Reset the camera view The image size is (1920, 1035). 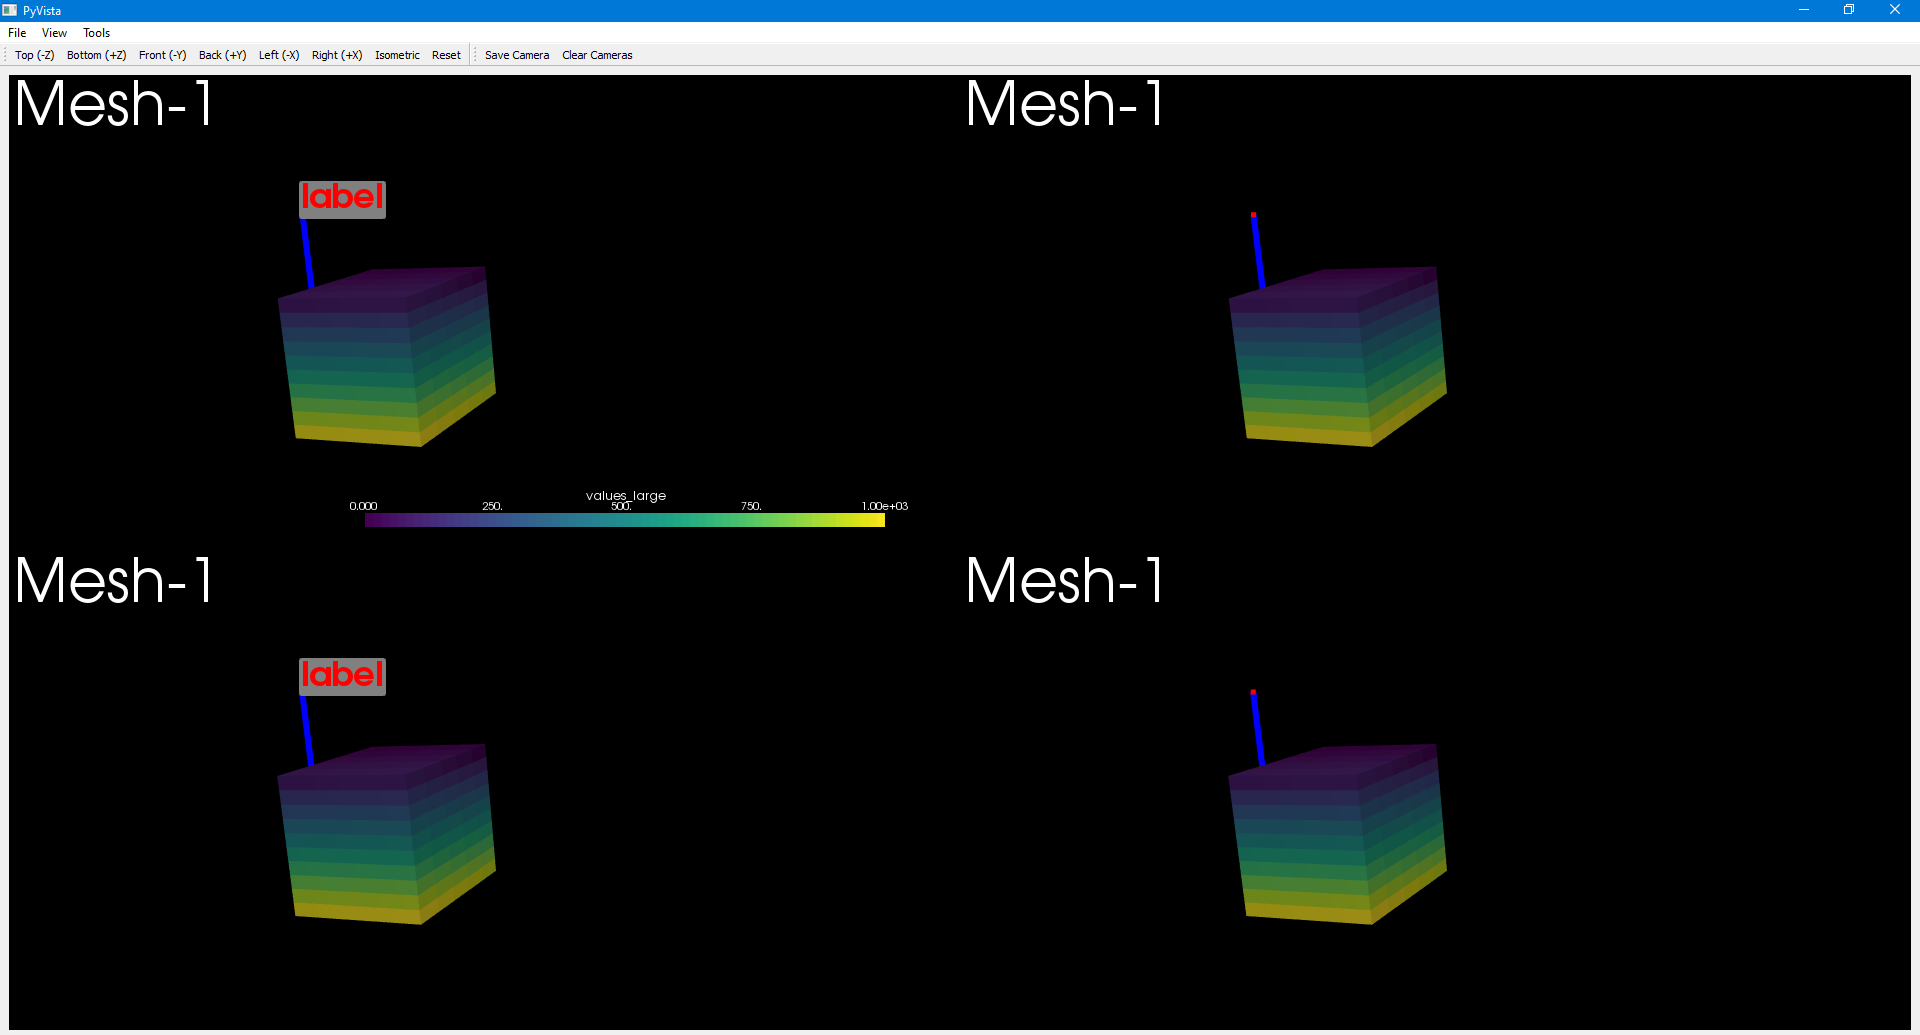[446, 55]
